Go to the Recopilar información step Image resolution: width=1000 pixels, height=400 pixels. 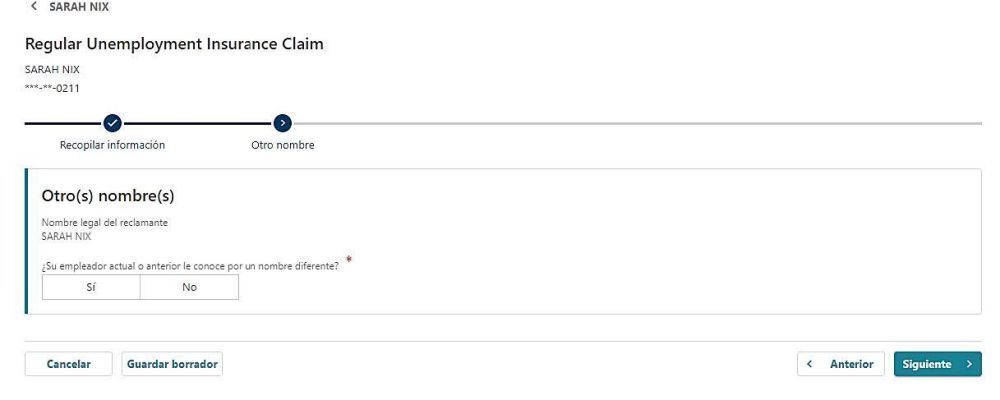tap(112, 145)
